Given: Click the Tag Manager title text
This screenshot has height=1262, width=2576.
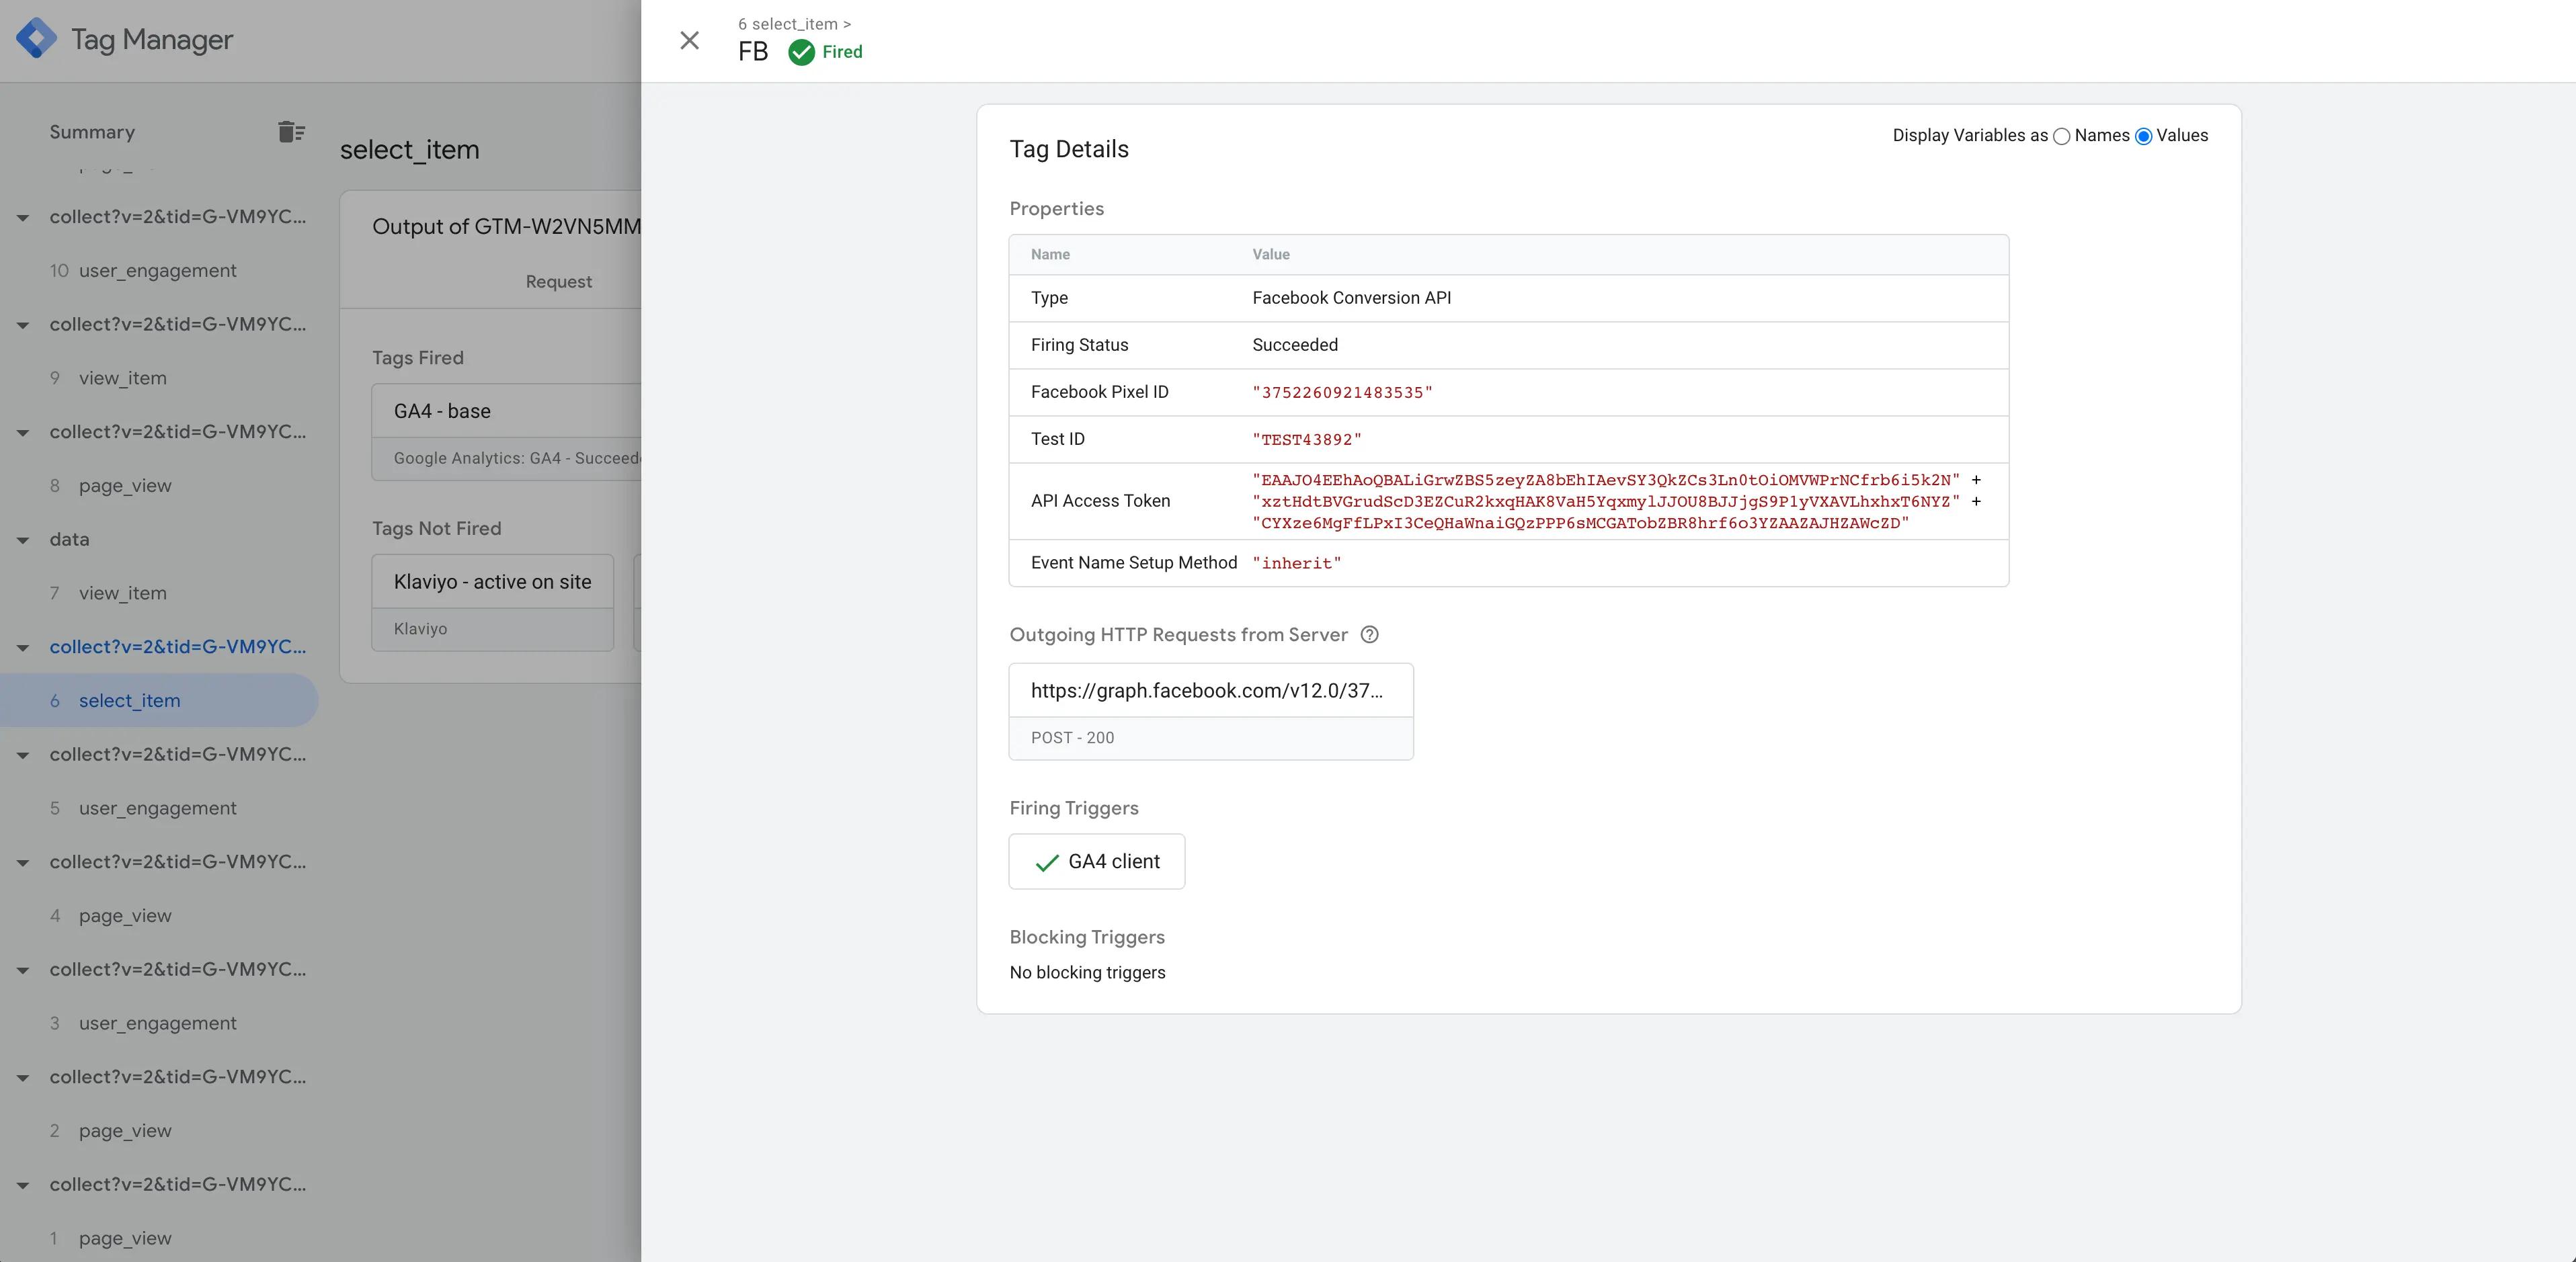Looking at the screenshot, I should 152,40.
